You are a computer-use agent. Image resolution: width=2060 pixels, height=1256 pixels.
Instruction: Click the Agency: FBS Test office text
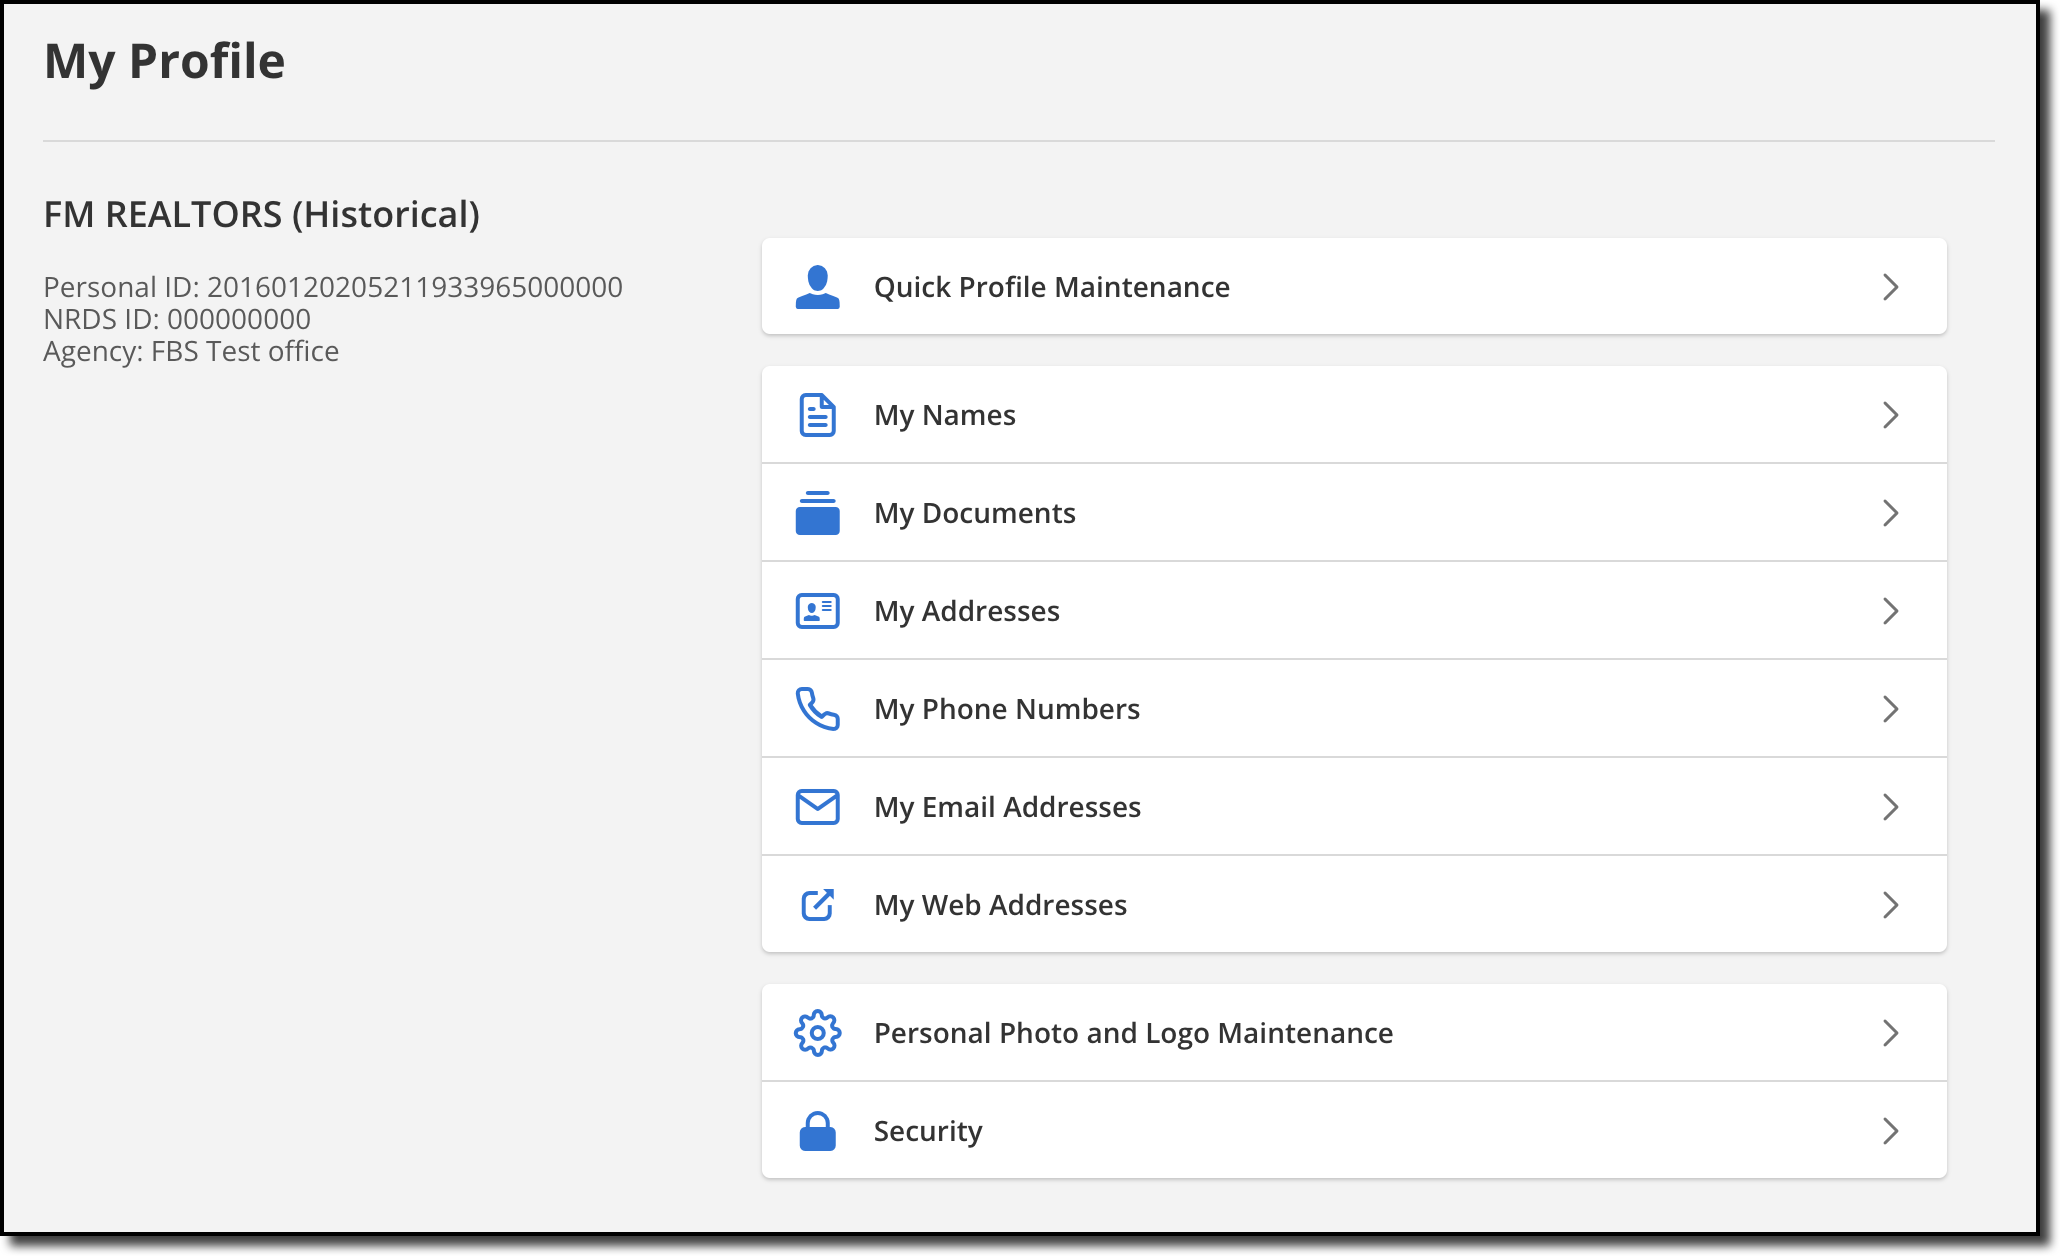tap(191, 351)
